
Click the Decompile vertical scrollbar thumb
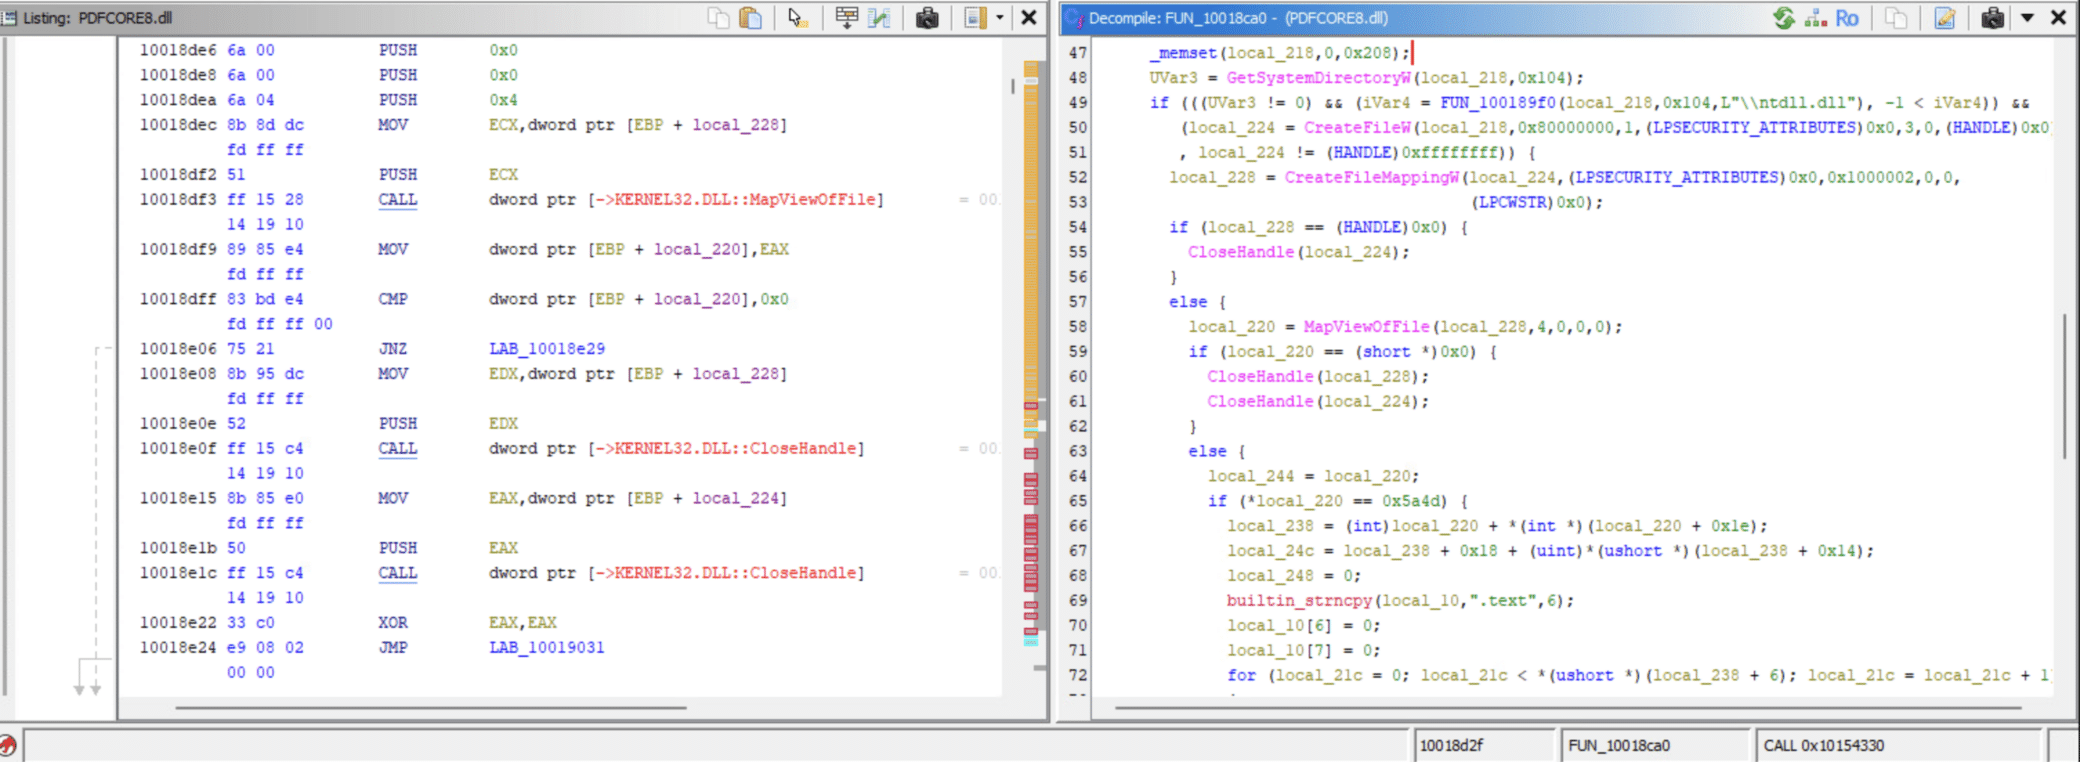pyautogui.click(x=2065, y=385)
